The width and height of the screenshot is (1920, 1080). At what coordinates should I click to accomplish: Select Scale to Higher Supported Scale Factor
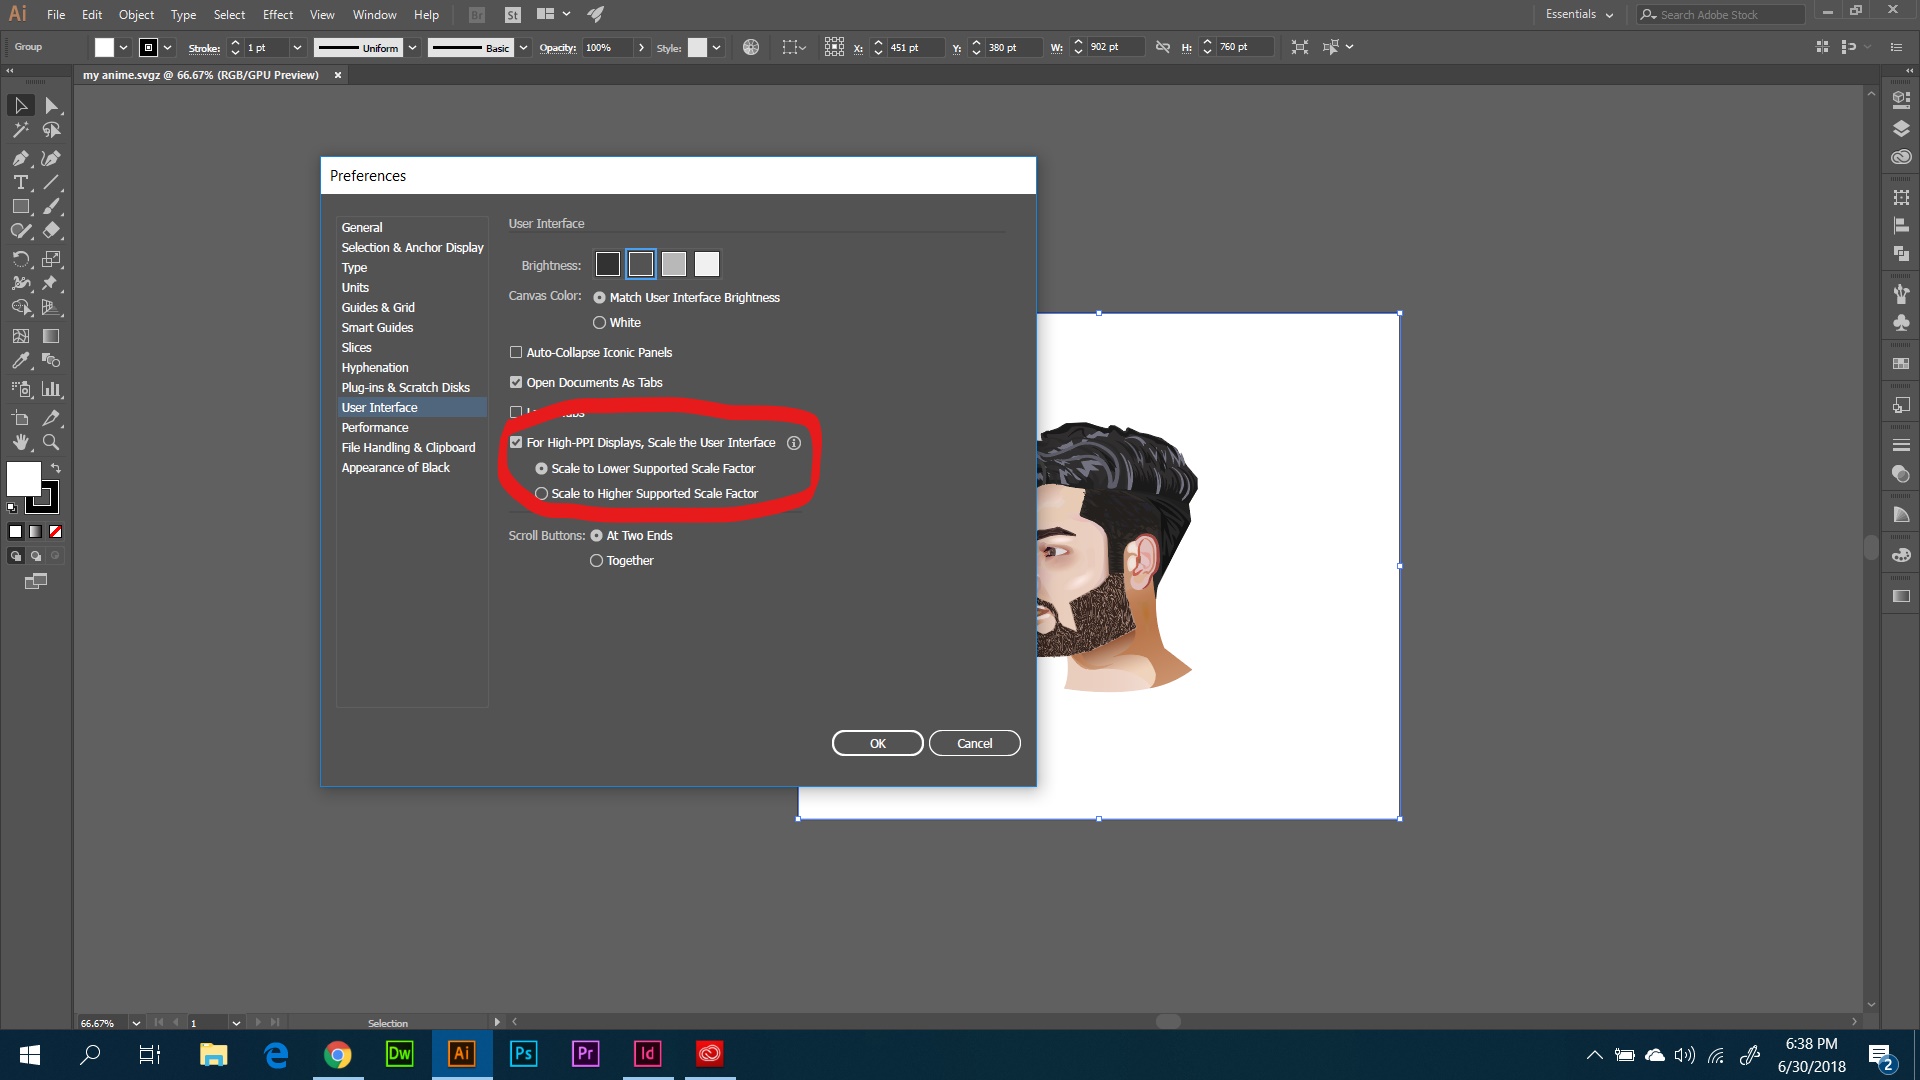click(x=541, y=493)
